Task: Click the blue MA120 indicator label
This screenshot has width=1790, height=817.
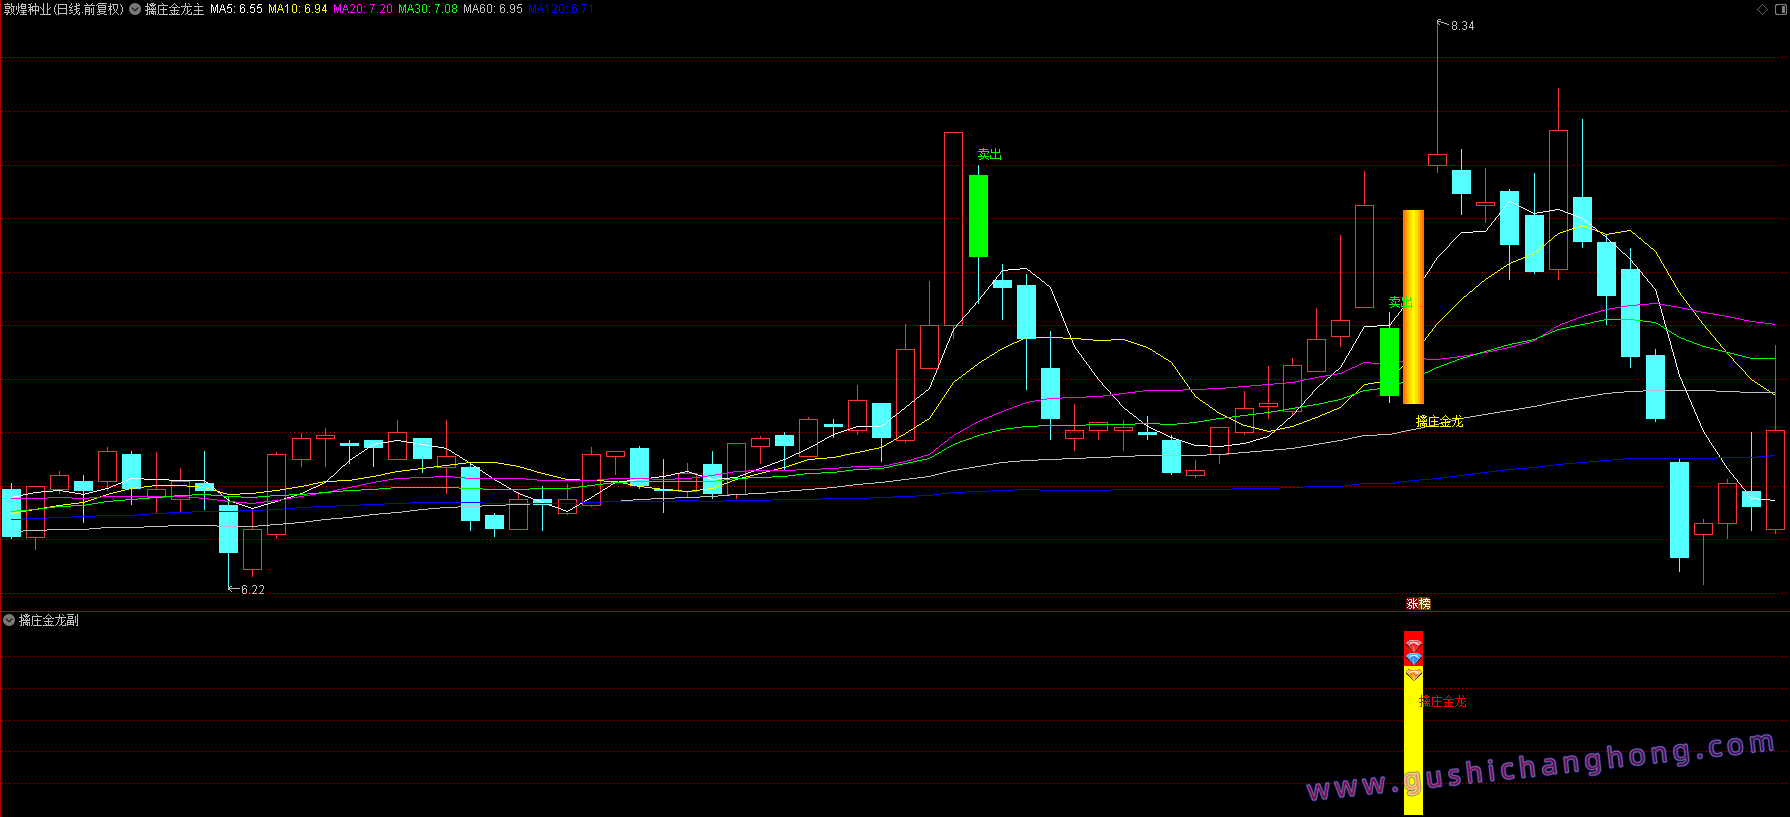Action: (x=560, y=9)
